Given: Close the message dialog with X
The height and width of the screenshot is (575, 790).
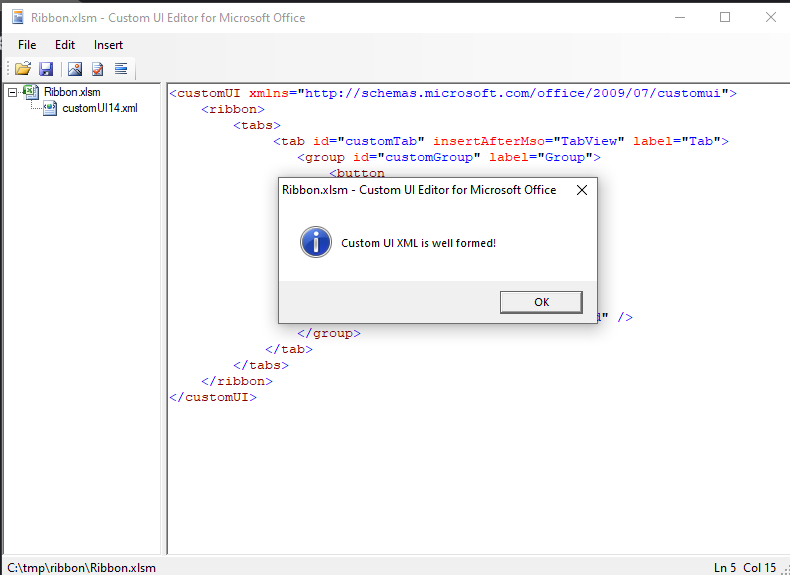Looking at the screenshot, I should click(582, 190).
